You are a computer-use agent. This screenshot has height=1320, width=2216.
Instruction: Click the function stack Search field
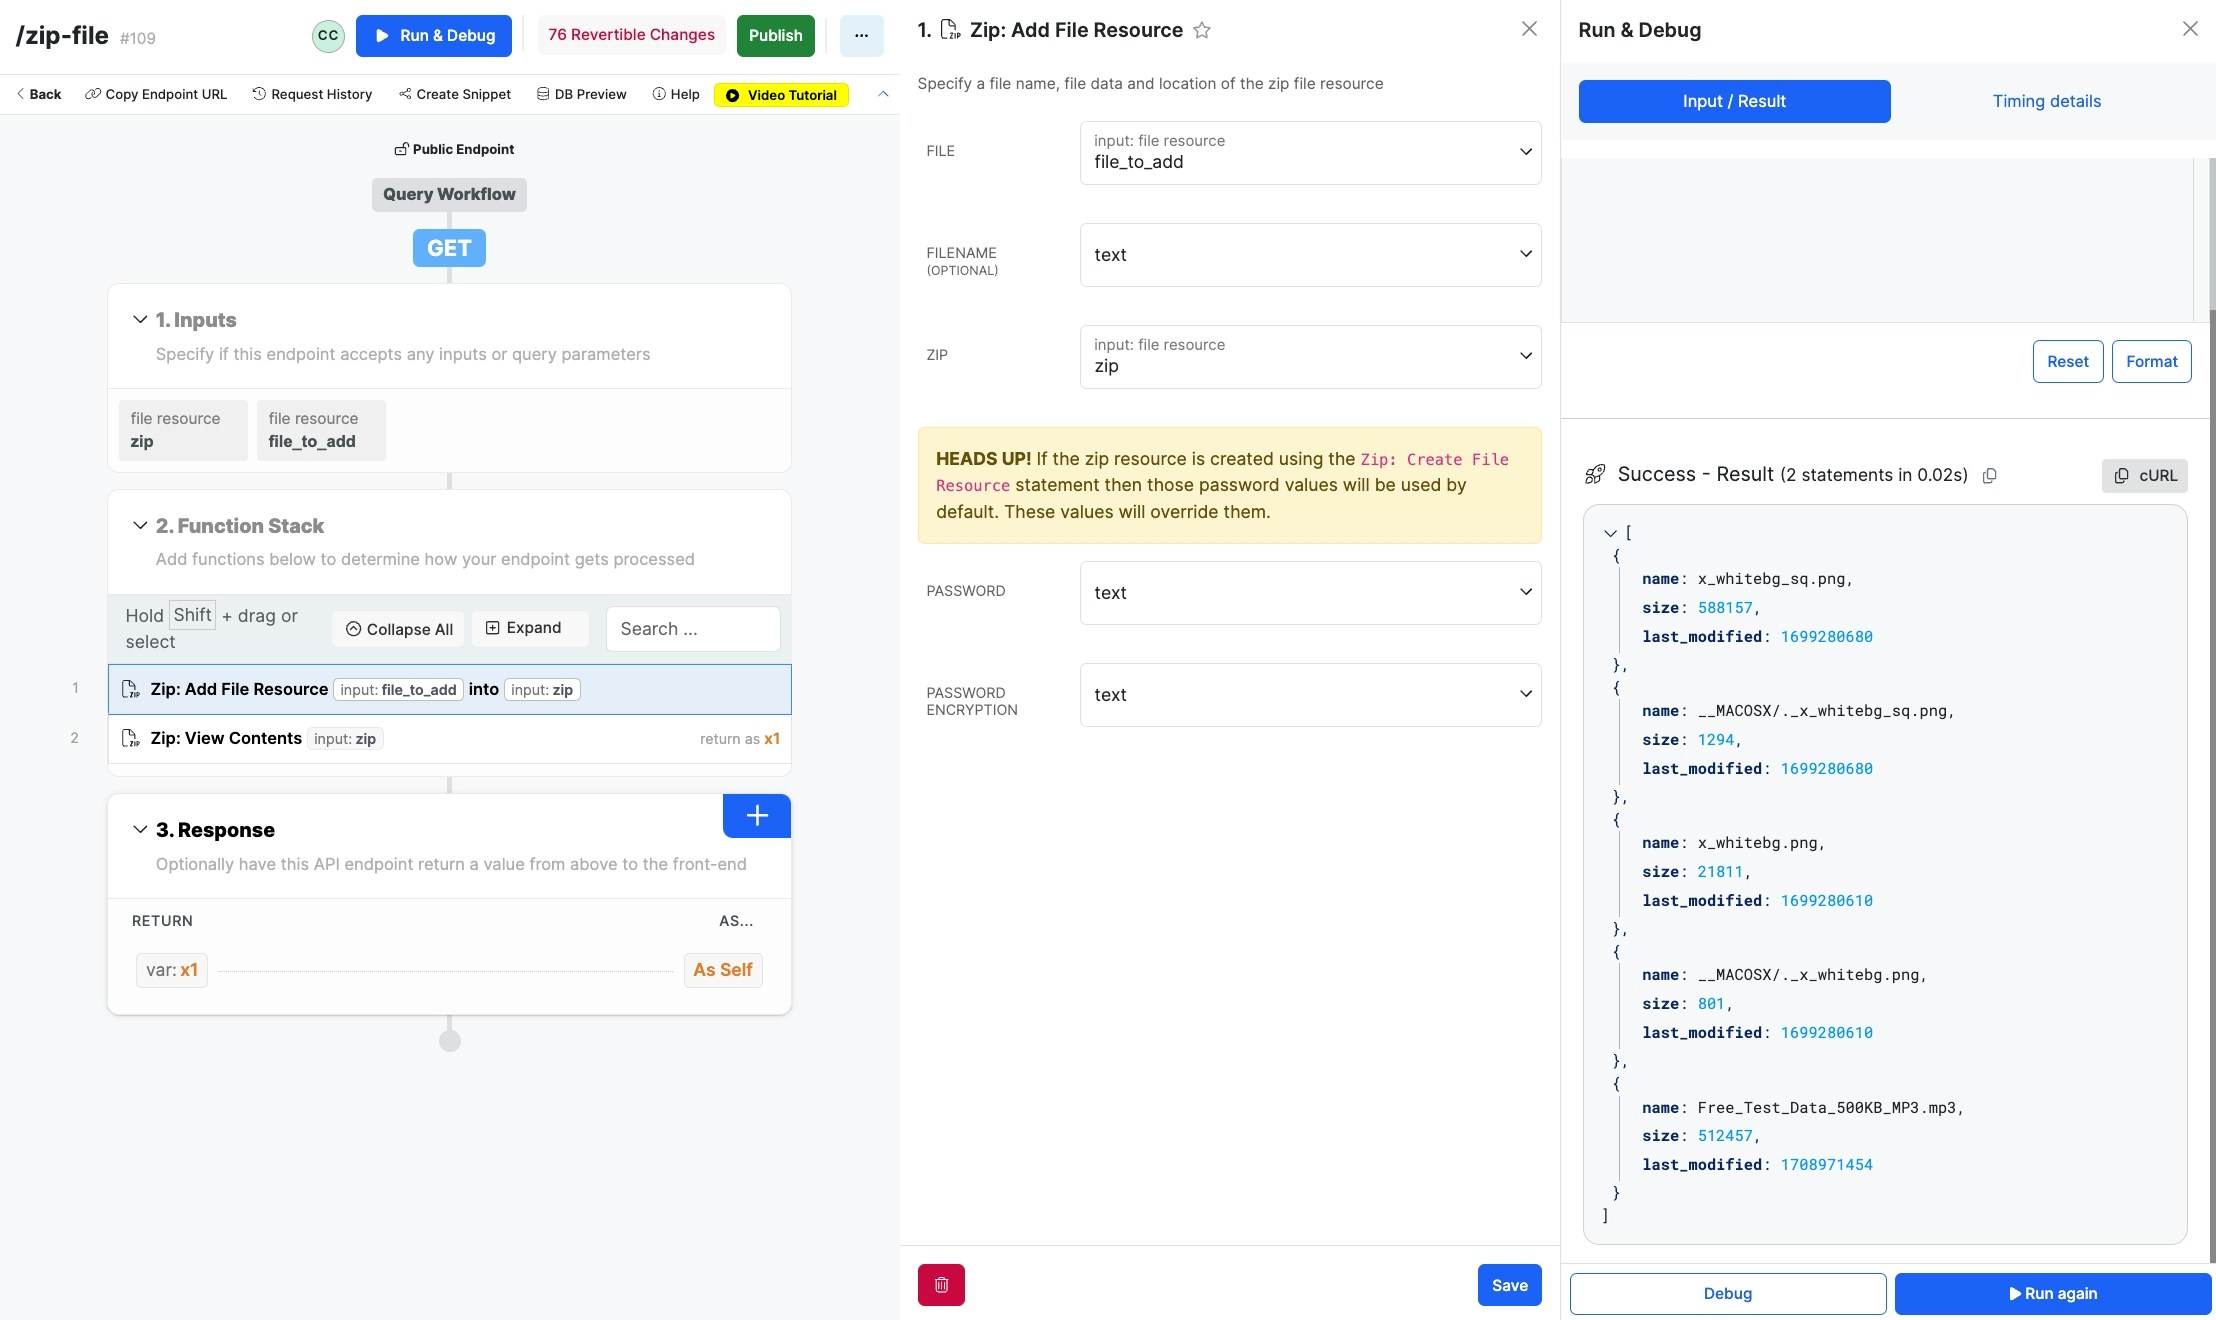pyautogui.click(x=692, y=629)
